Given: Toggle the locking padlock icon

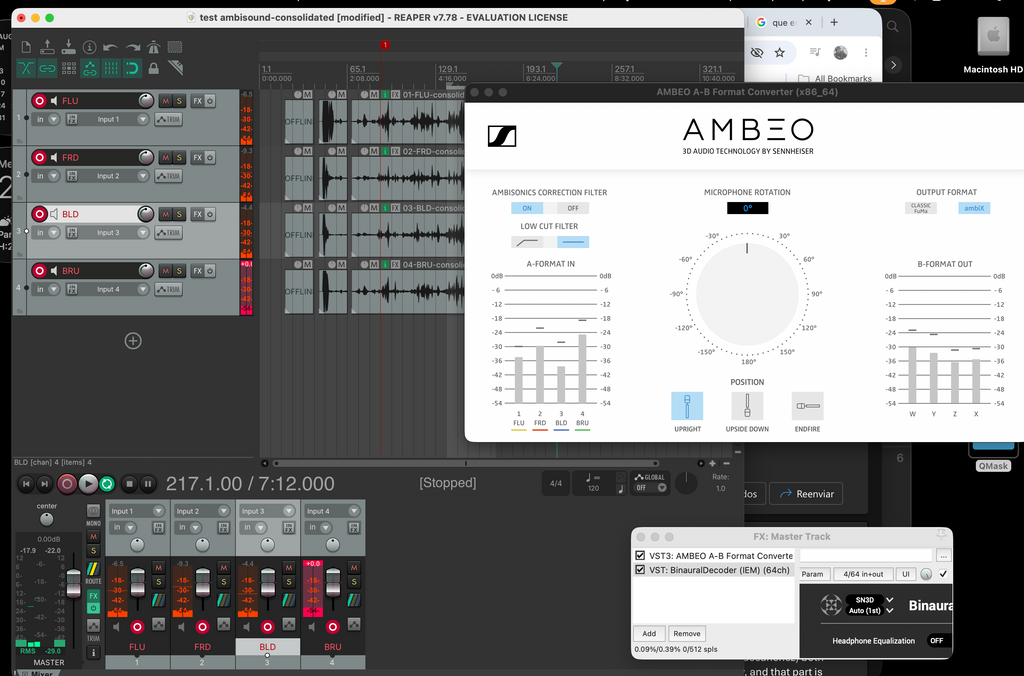Looking at the screenshot, I should 153,68.
